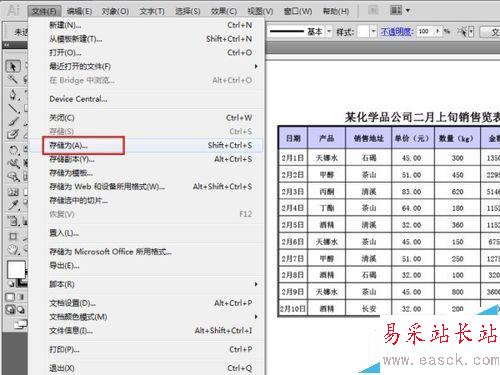This screenshot has height=375, width=500.
Task: Click the 销售地址 table header cell
Action: pyautogui.click(x=368, y=138)
